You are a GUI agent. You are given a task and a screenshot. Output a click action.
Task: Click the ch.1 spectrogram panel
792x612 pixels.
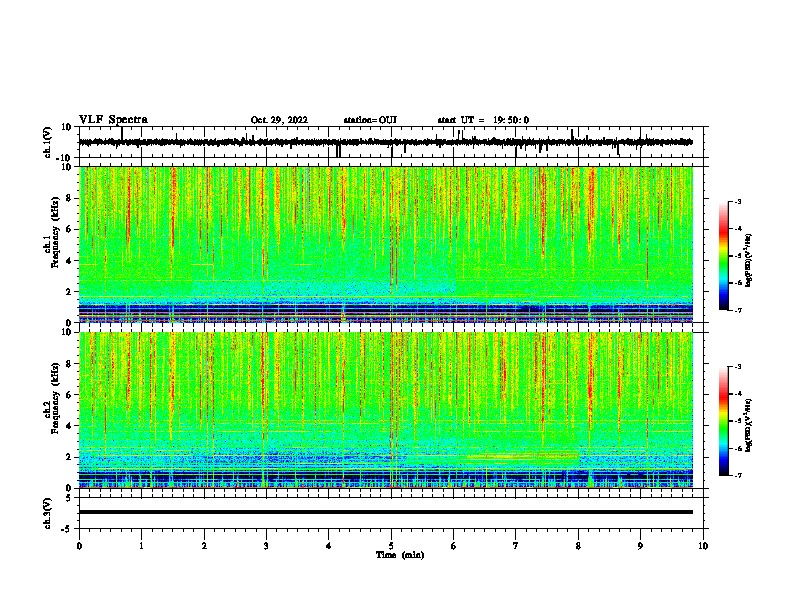pyautogui.click(x=386, y=244)
